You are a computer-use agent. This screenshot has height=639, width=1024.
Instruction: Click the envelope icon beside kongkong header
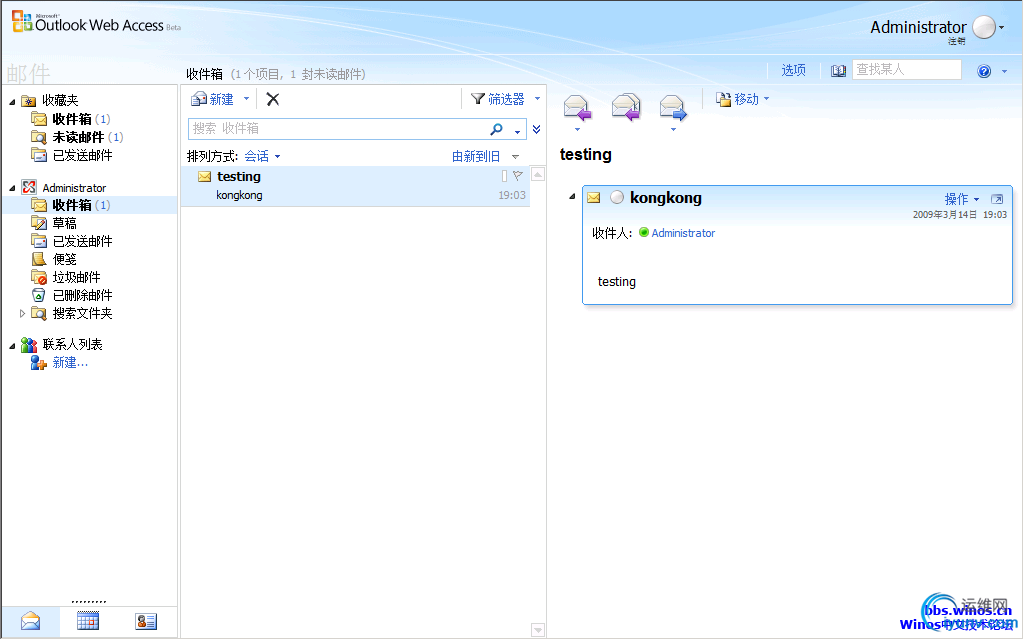coord(594,197)
